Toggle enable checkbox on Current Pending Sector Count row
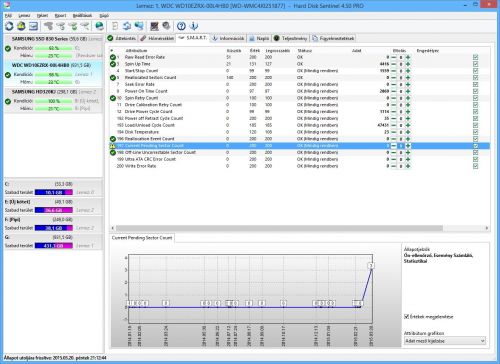 click(476, 146)
